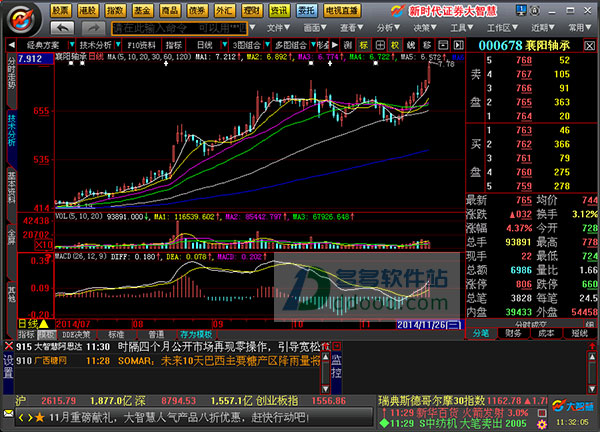Toggle the 测 measure tool
This screenshot has height=432, width=600.
coord(347,45)
